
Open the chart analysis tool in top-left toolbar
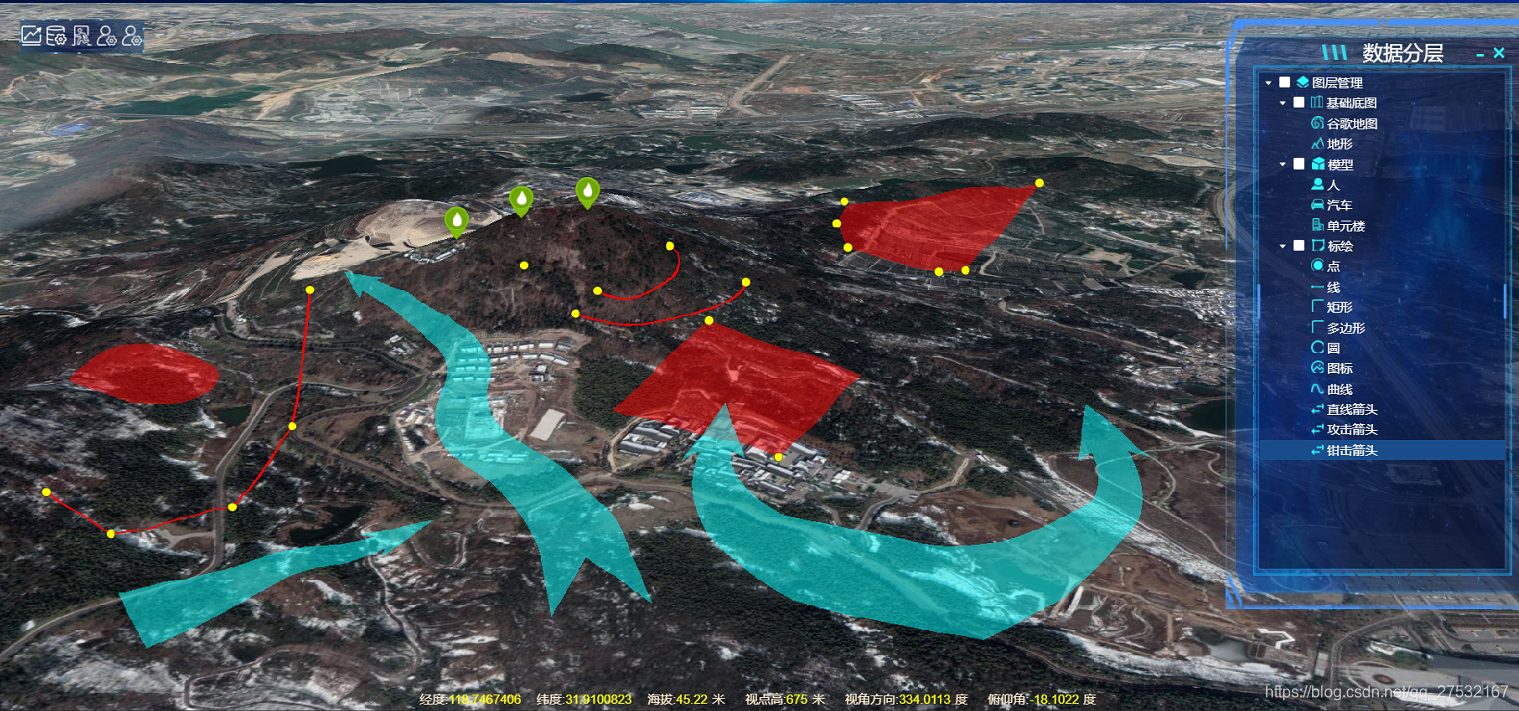click(32, 36)
